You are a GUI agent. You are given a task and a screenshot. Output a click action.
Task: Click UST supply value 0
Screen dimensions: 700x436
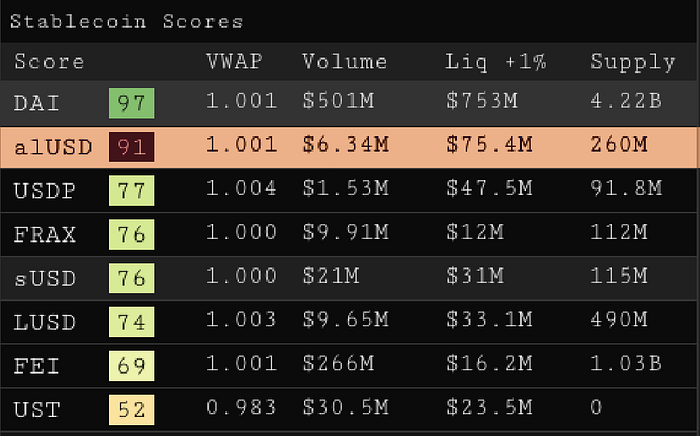click(596, 407)
